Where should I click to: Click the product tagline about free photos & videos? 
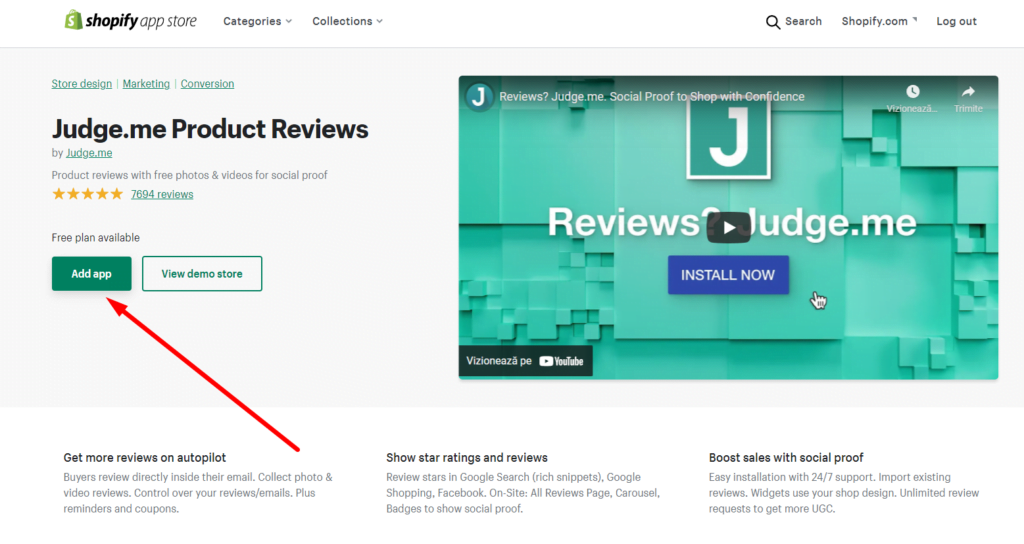click(189, 175)
